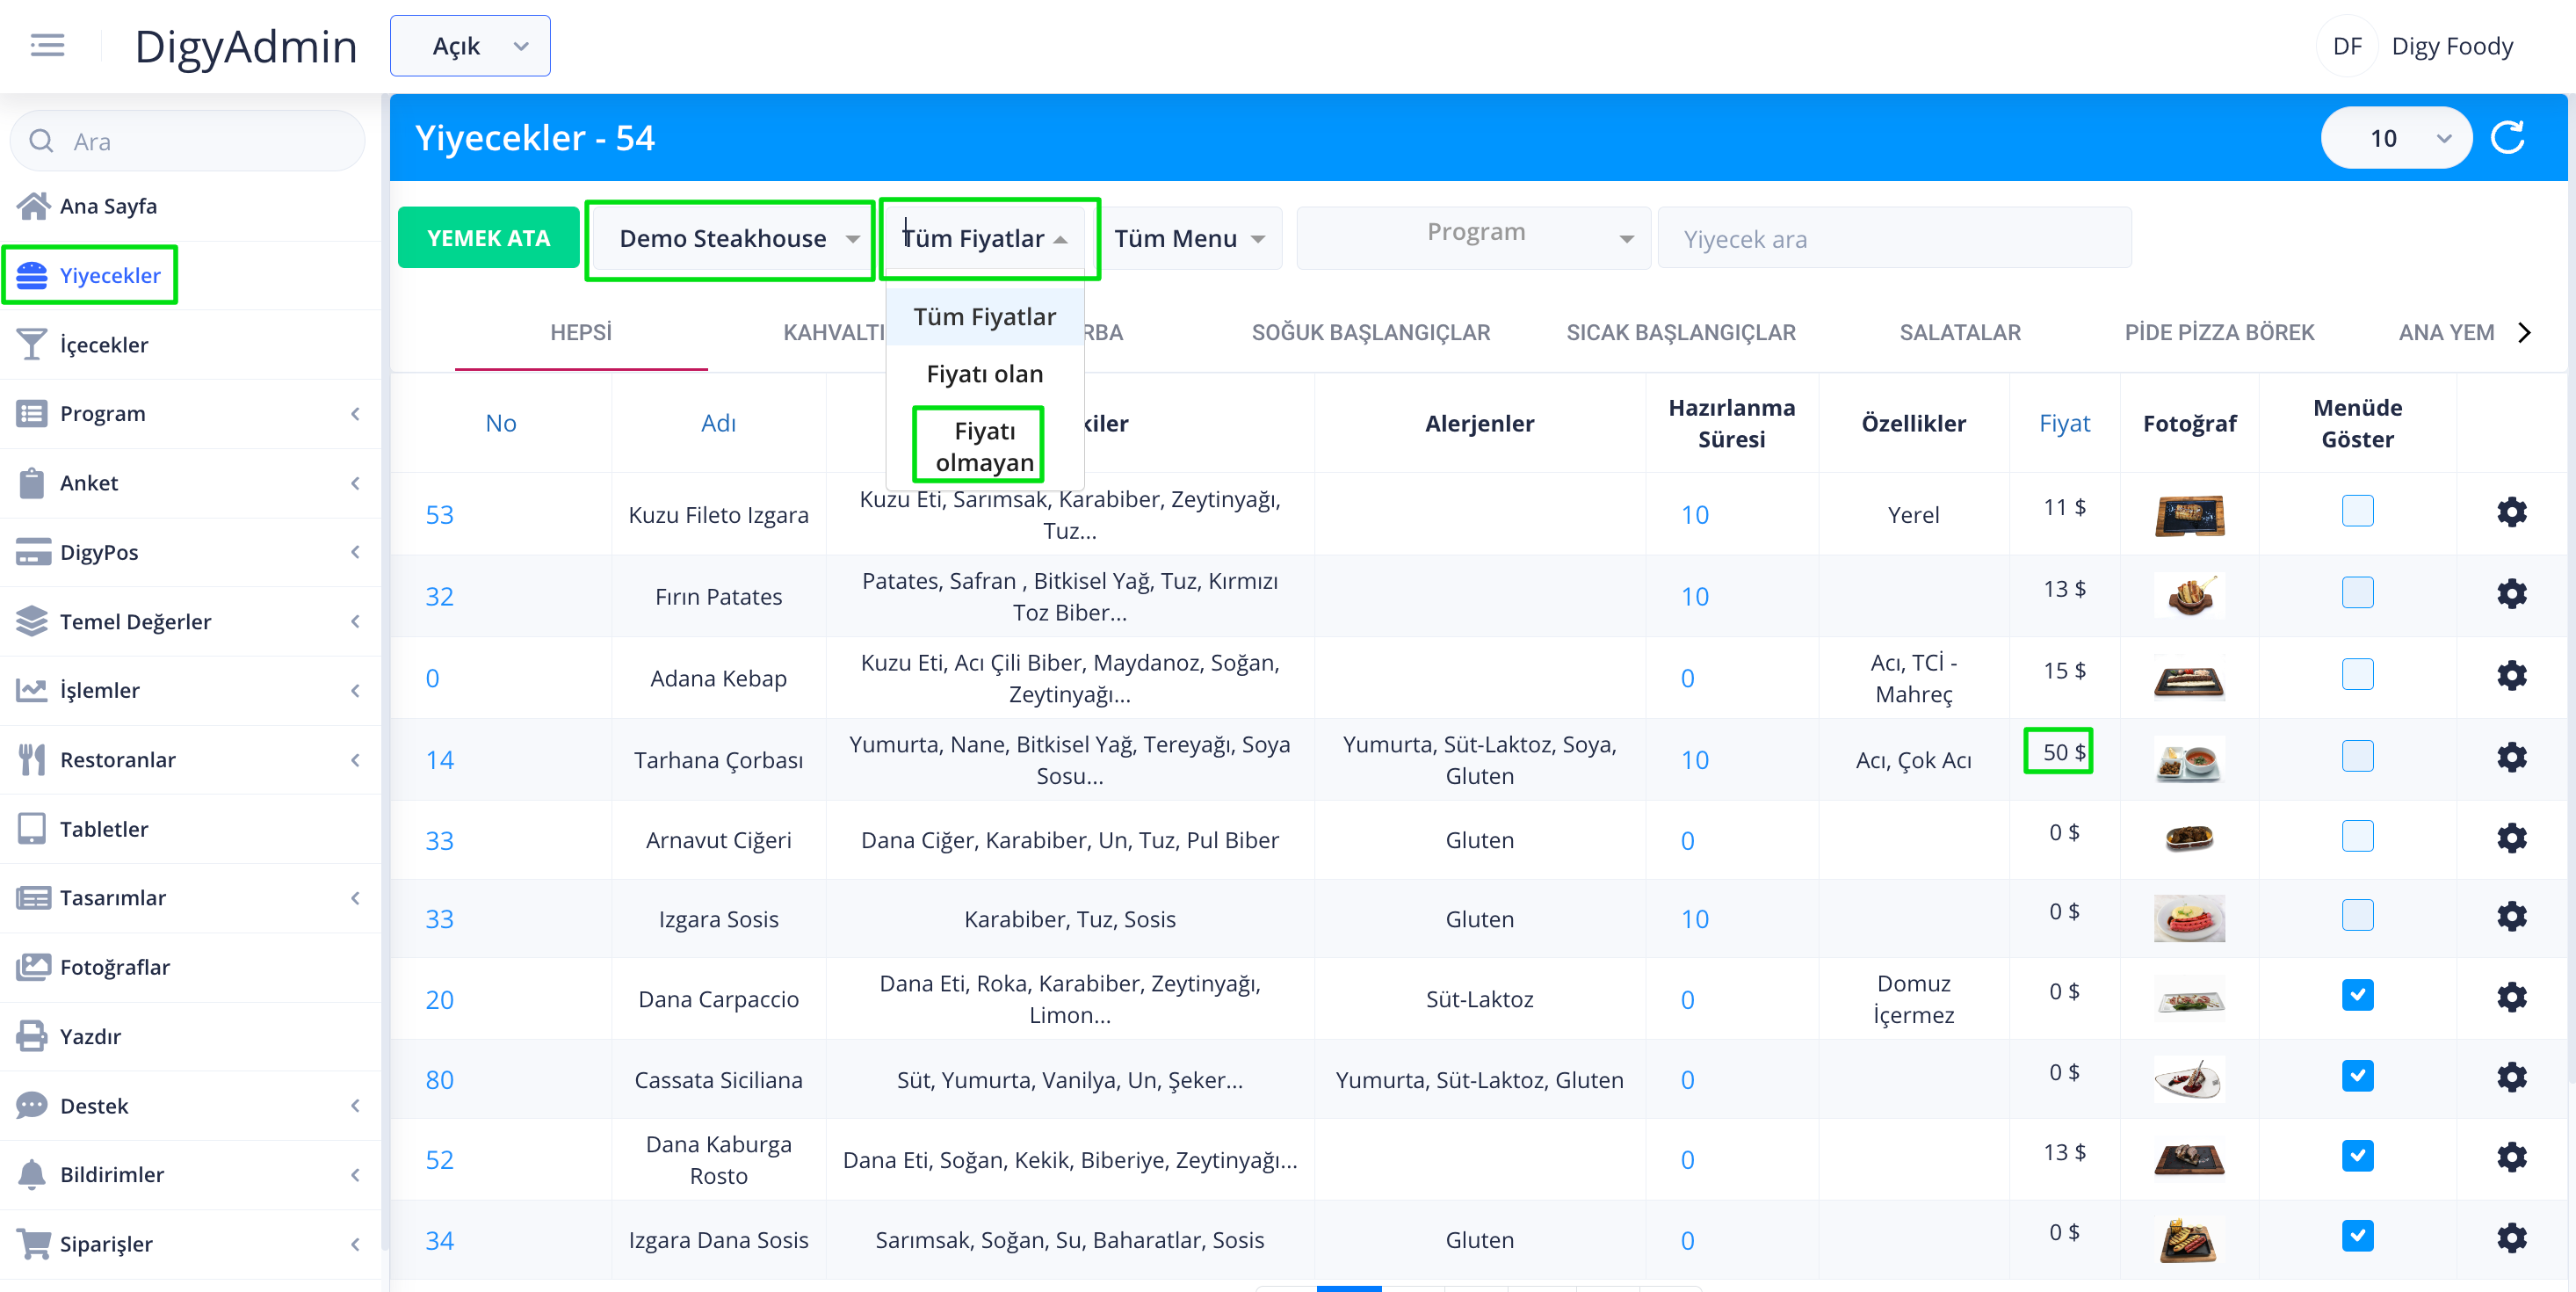The width and height of the screenshot is (2576, 1292).
Task: Open Yazdır printer icon in sidebar
Action: coord(32,1035)
